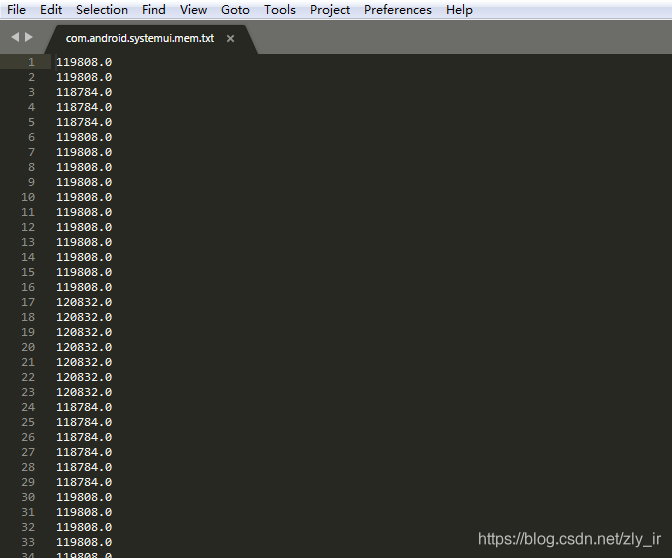The width and height of the screenshot is (672, 558).
Task: Place cursor on line 15 value 119808.0
Action: [x=84, y=272]
